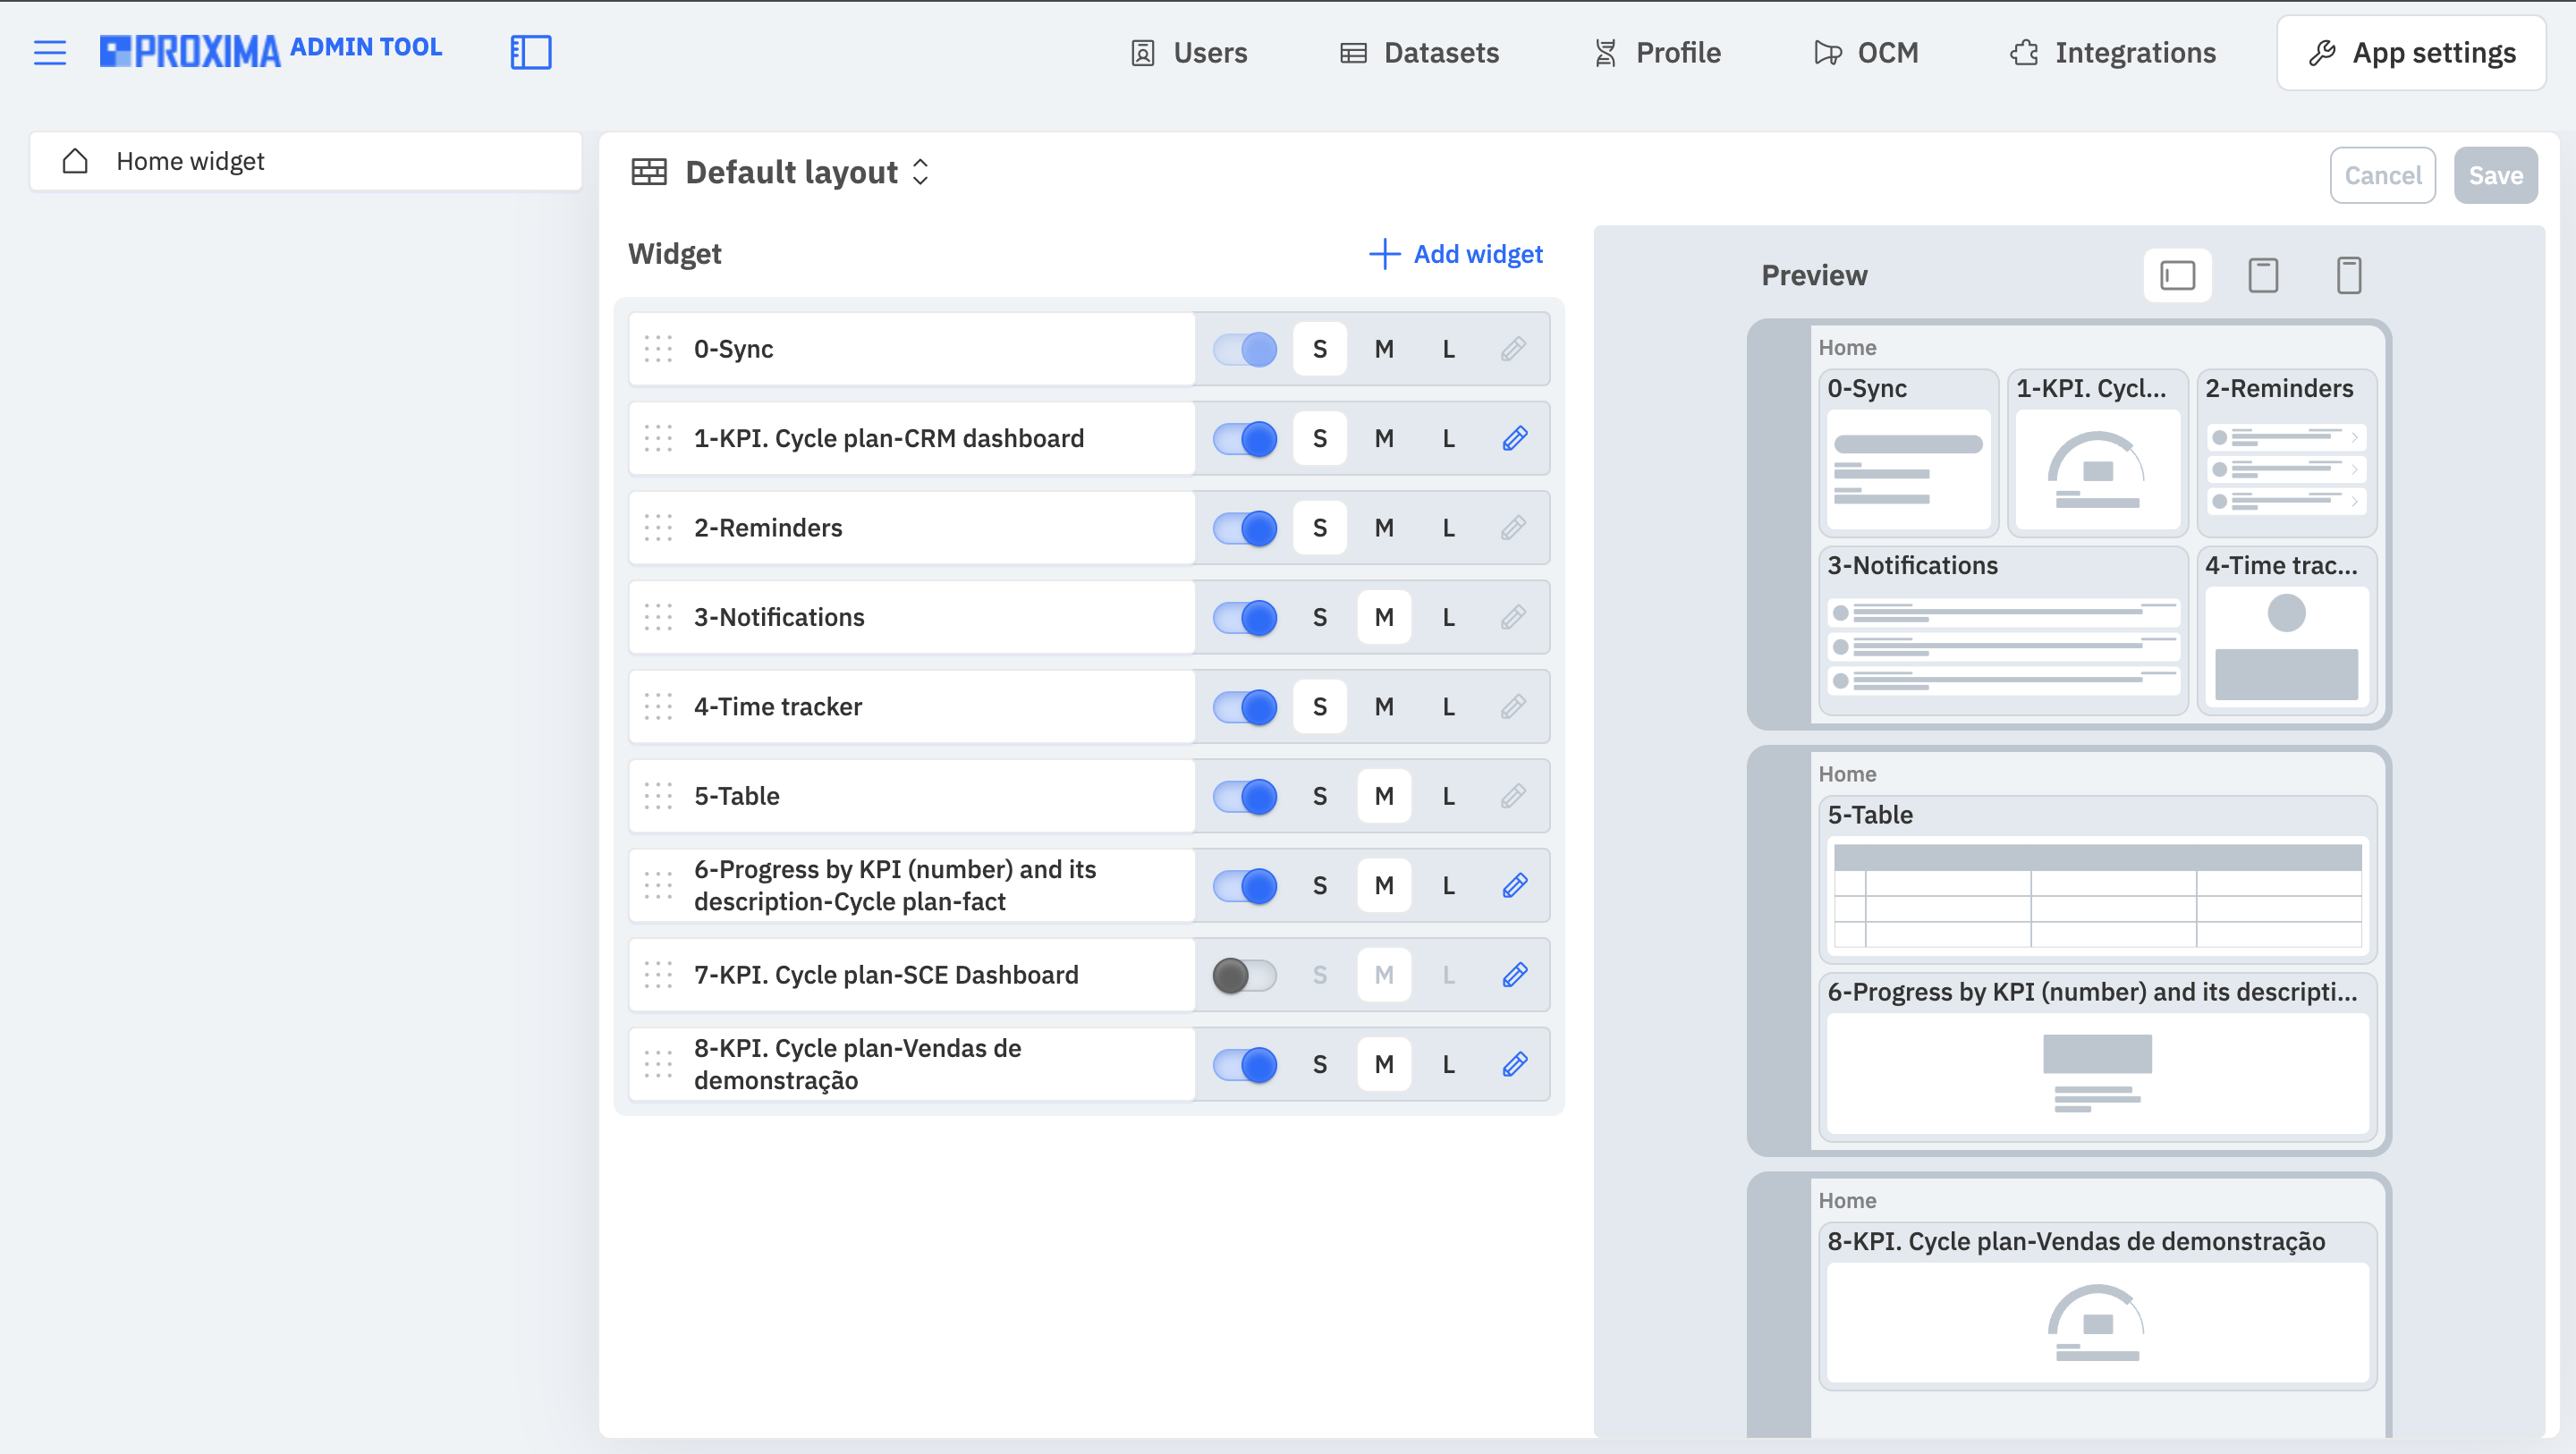Open the Users menu
Viewport: 2576px width, 1454px height.
coord(1189,52)
